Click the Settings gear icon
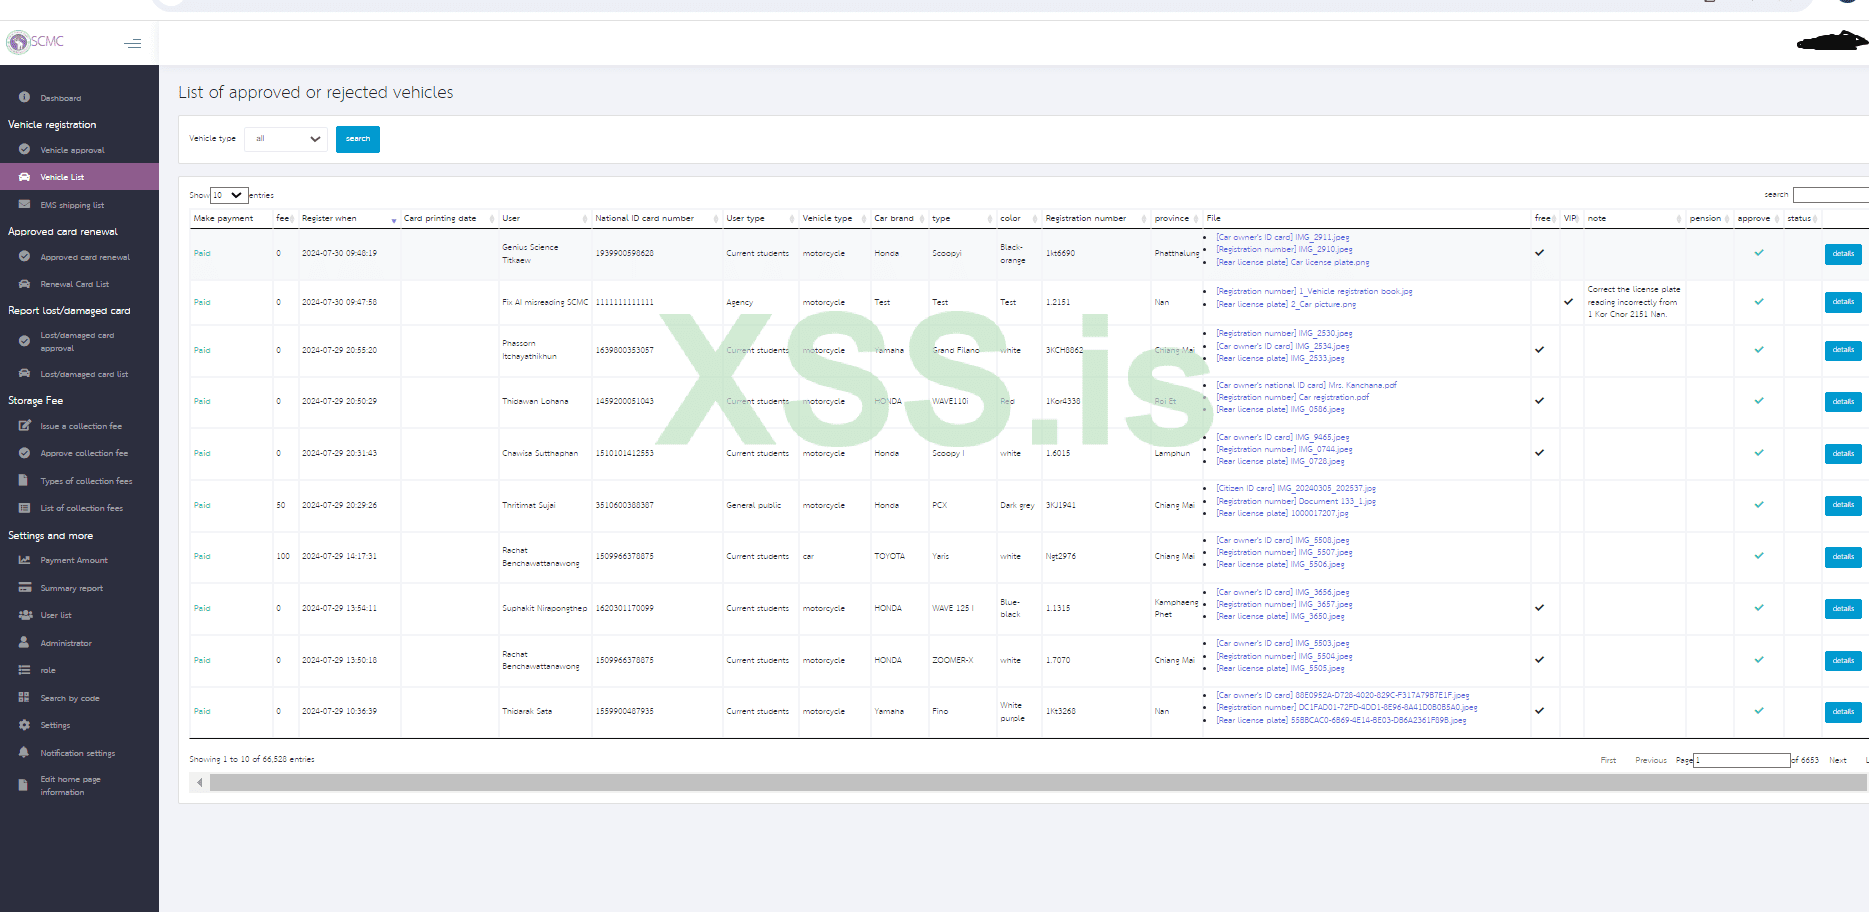1869x912 pixels. 24,724
